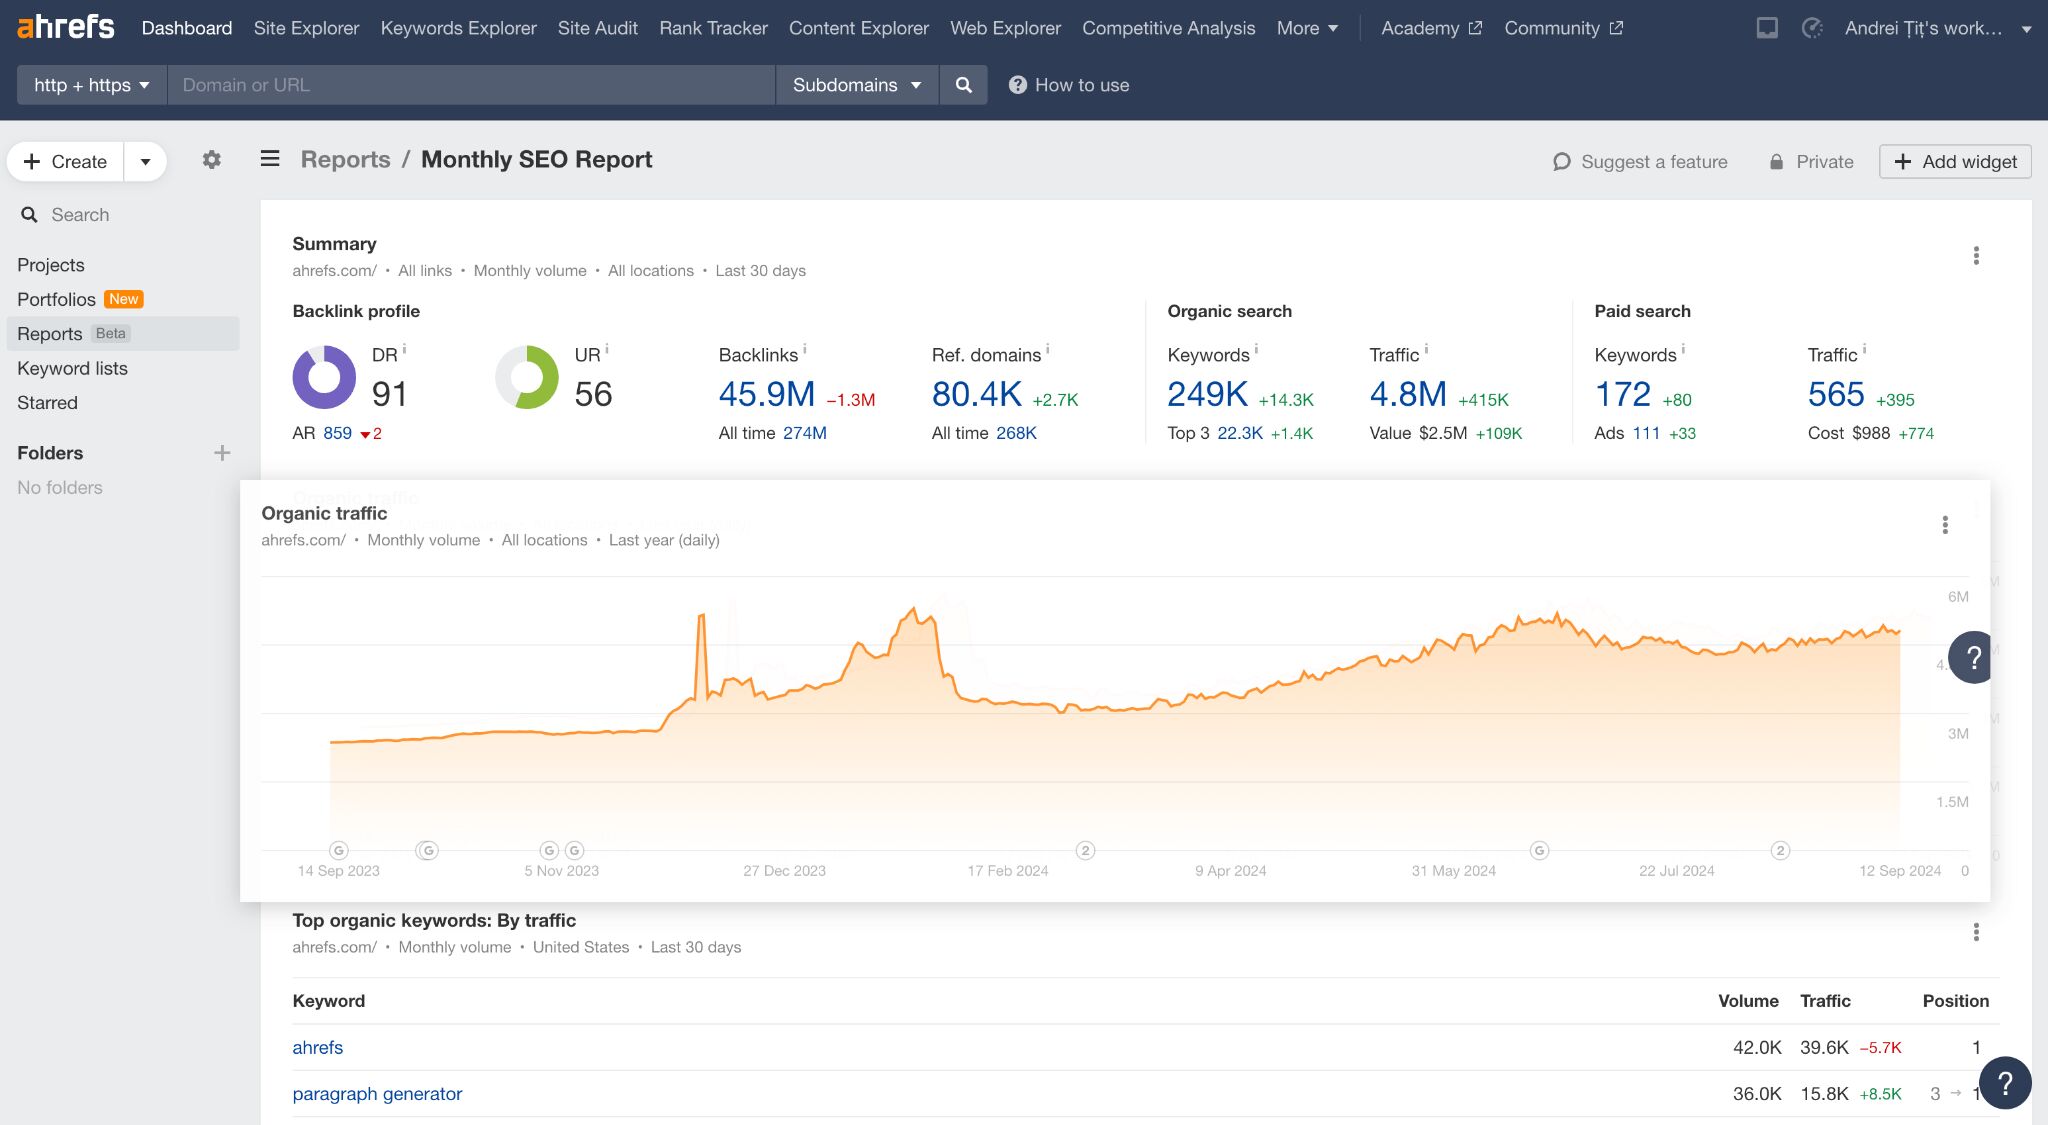
Task: Click plus icon to add a folder
Action: 222,453
